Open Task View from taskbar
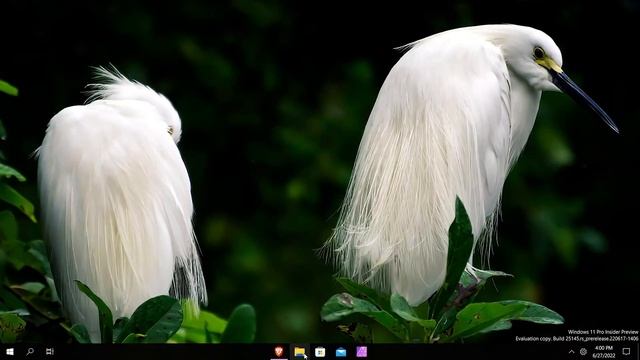640x360 pixels. tap(50, 351)
